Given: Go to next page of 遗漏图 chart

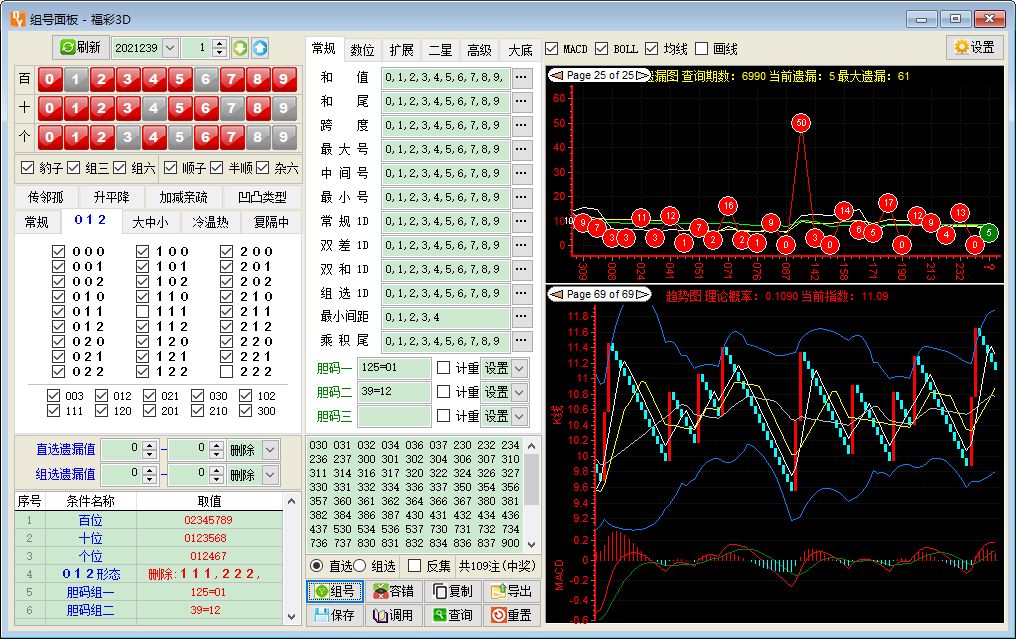Looking at the screenshot, I should pos(643,75).
